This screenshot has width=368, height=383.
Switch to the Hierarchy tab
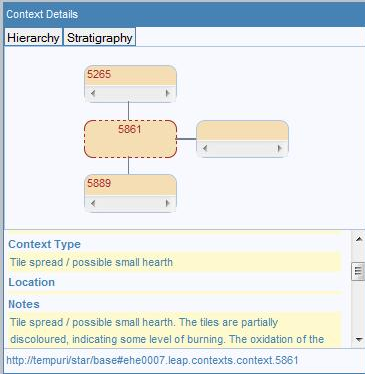33,37
